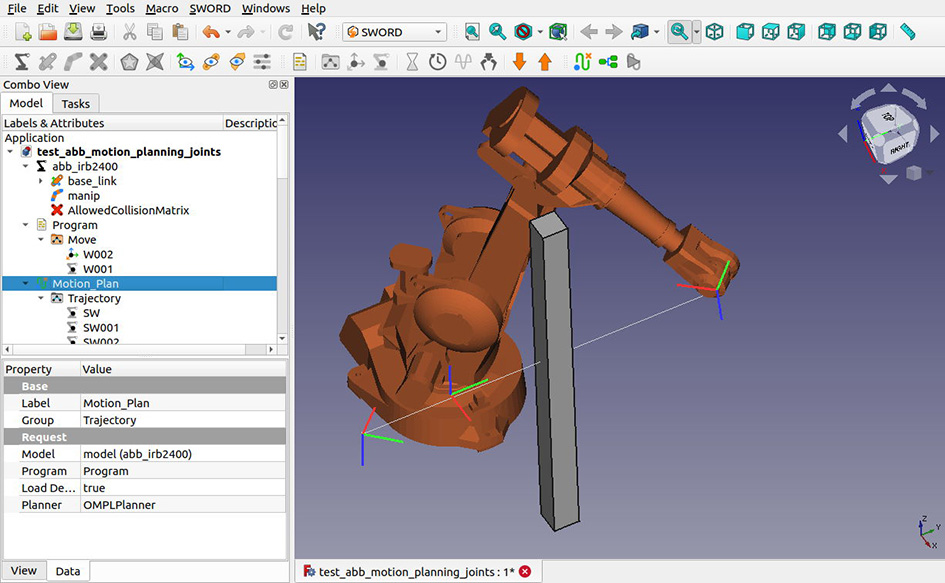Open the Macro menu
The image size is (945, 583).
tap(164, 8)
